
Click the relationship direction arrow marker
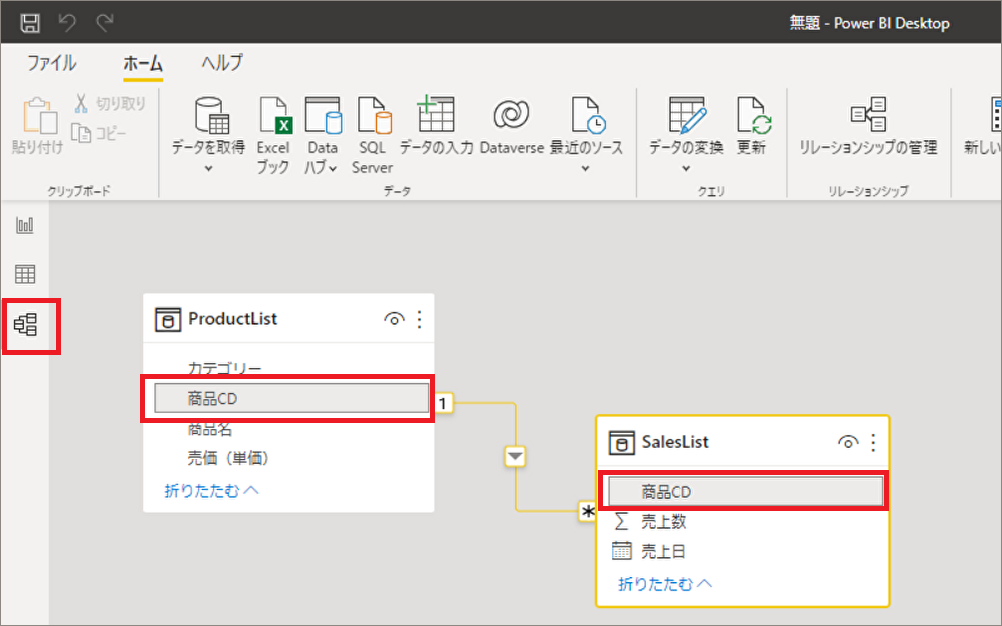[x=516, y=457]
